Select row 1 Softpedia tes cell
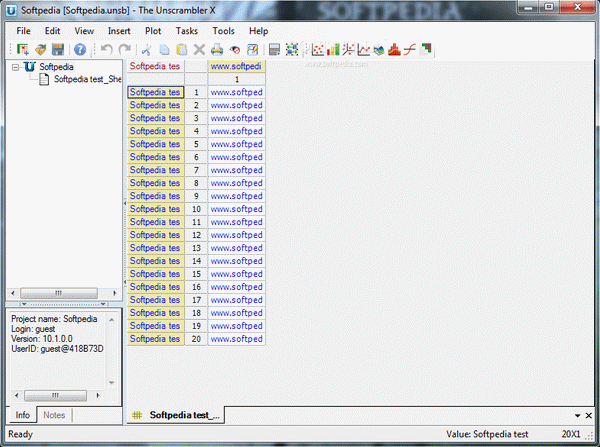 click(x=155, y=92)
